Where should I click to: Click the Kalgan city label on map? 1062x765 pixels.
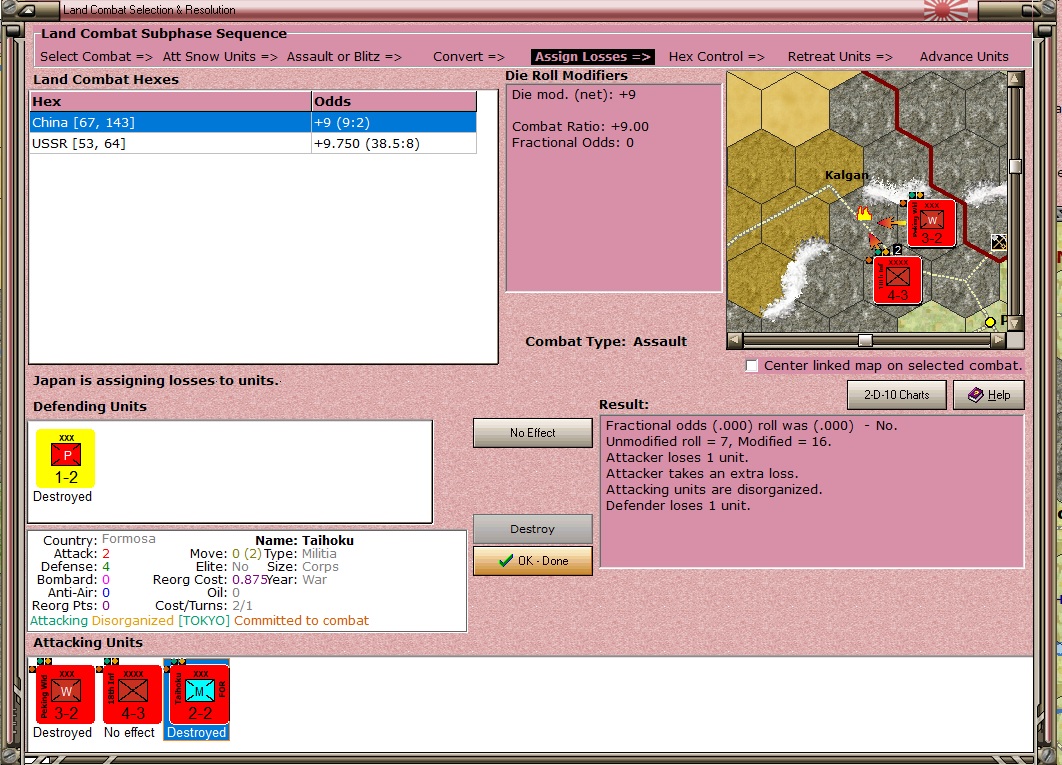click(846, 175)
